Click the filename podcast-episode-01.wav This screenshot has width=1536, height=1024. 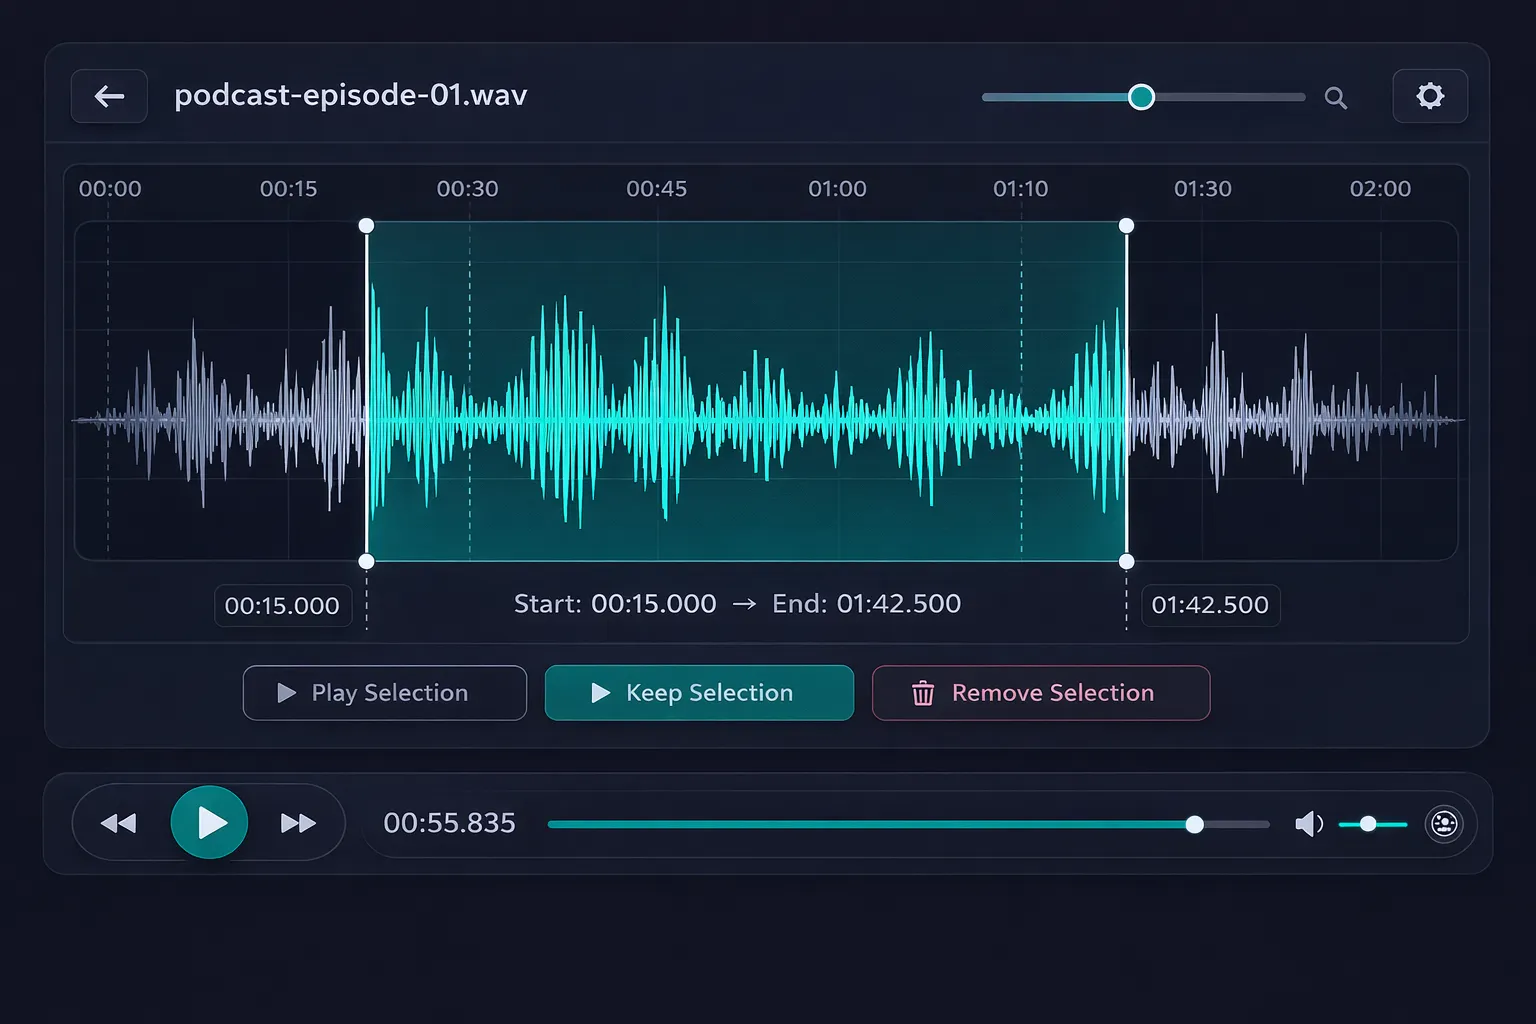click(350, 95)
